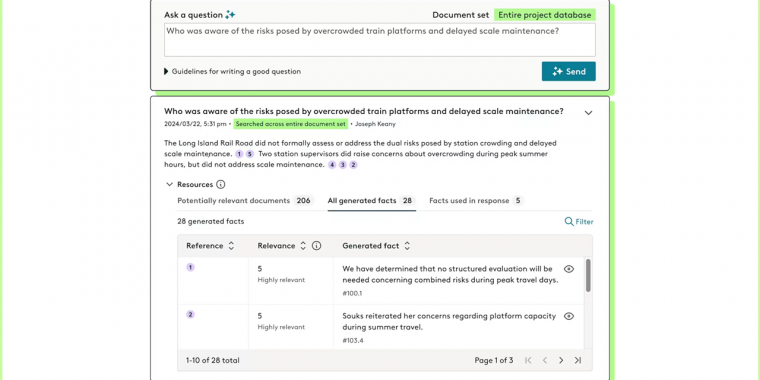Click citation badge 4 in the response

[x=332, y=165]
